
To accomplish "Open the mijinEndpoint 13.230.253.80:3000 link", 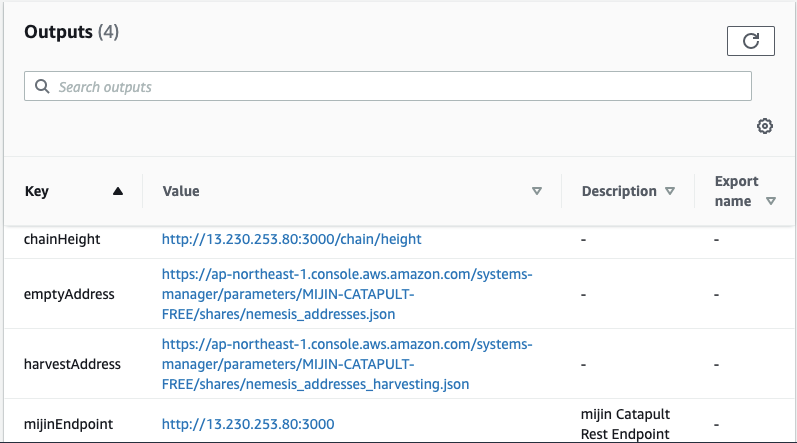I will coord(248,424).
